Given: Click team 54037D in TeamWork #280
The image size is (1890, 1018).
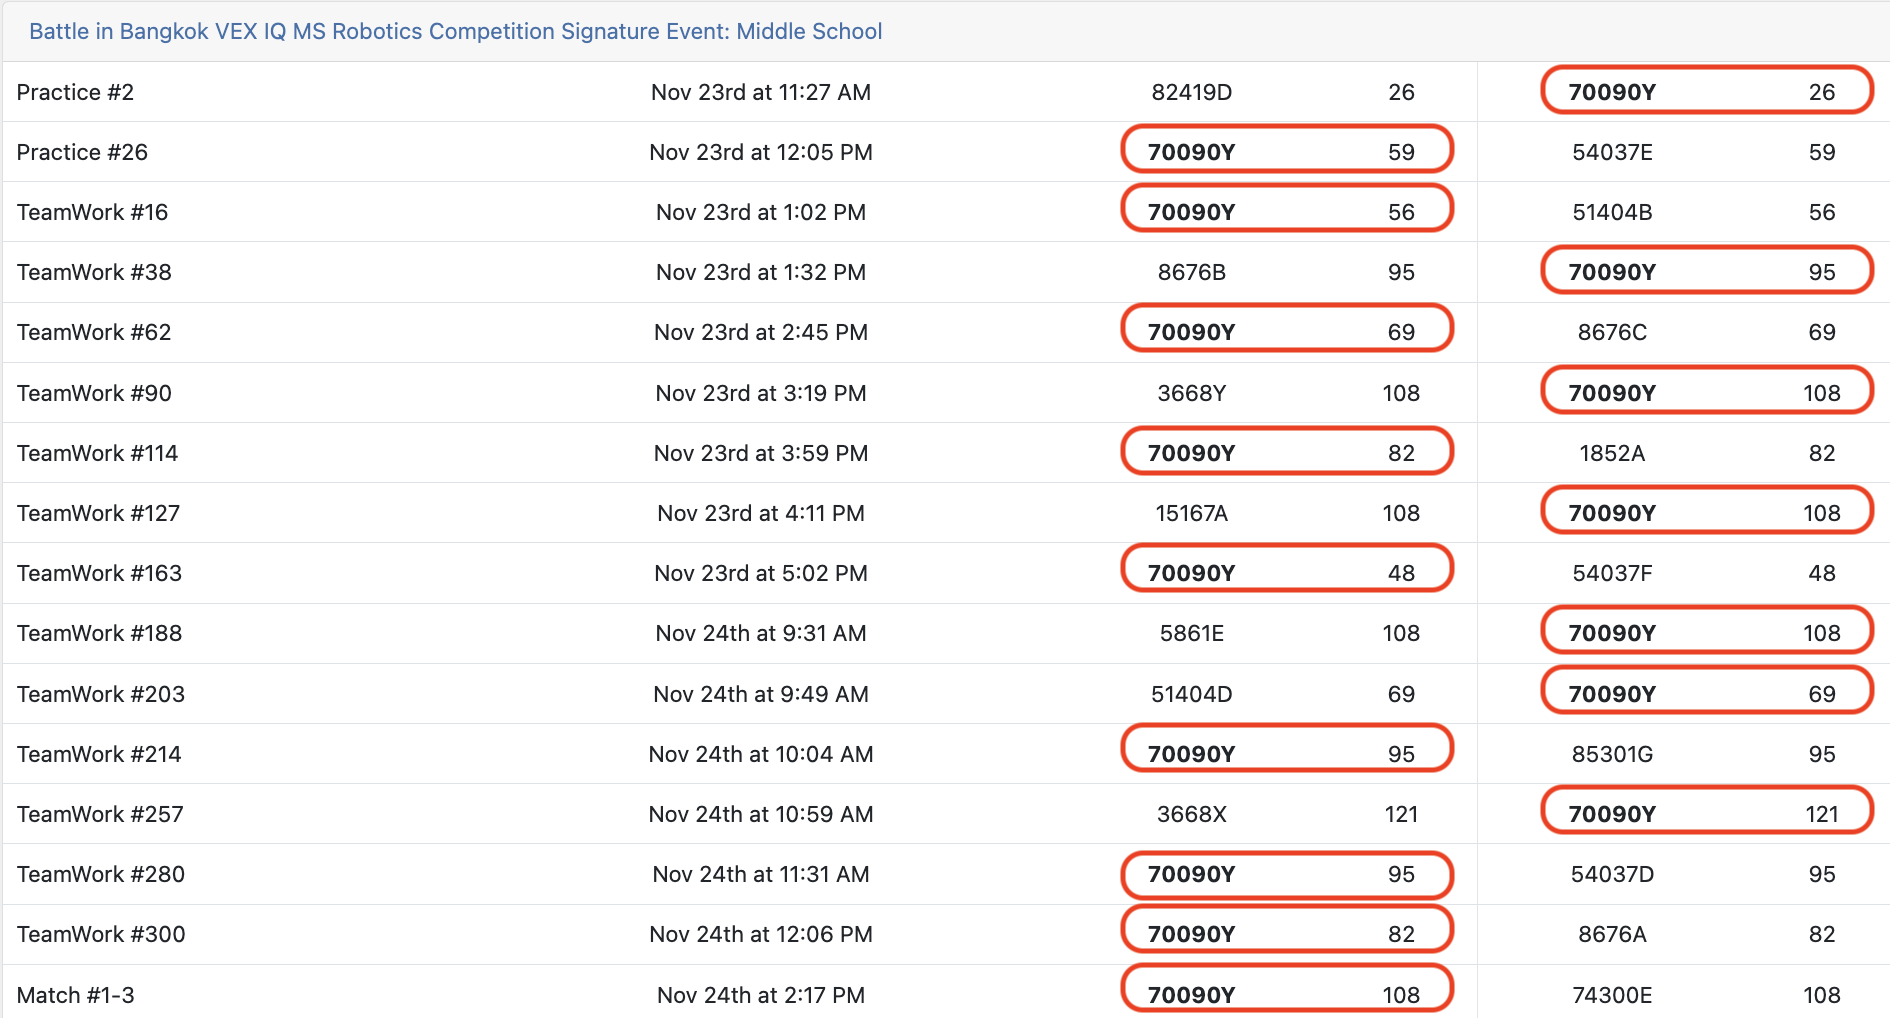Looking at the screenshot, I should [x=1612, y=874].
